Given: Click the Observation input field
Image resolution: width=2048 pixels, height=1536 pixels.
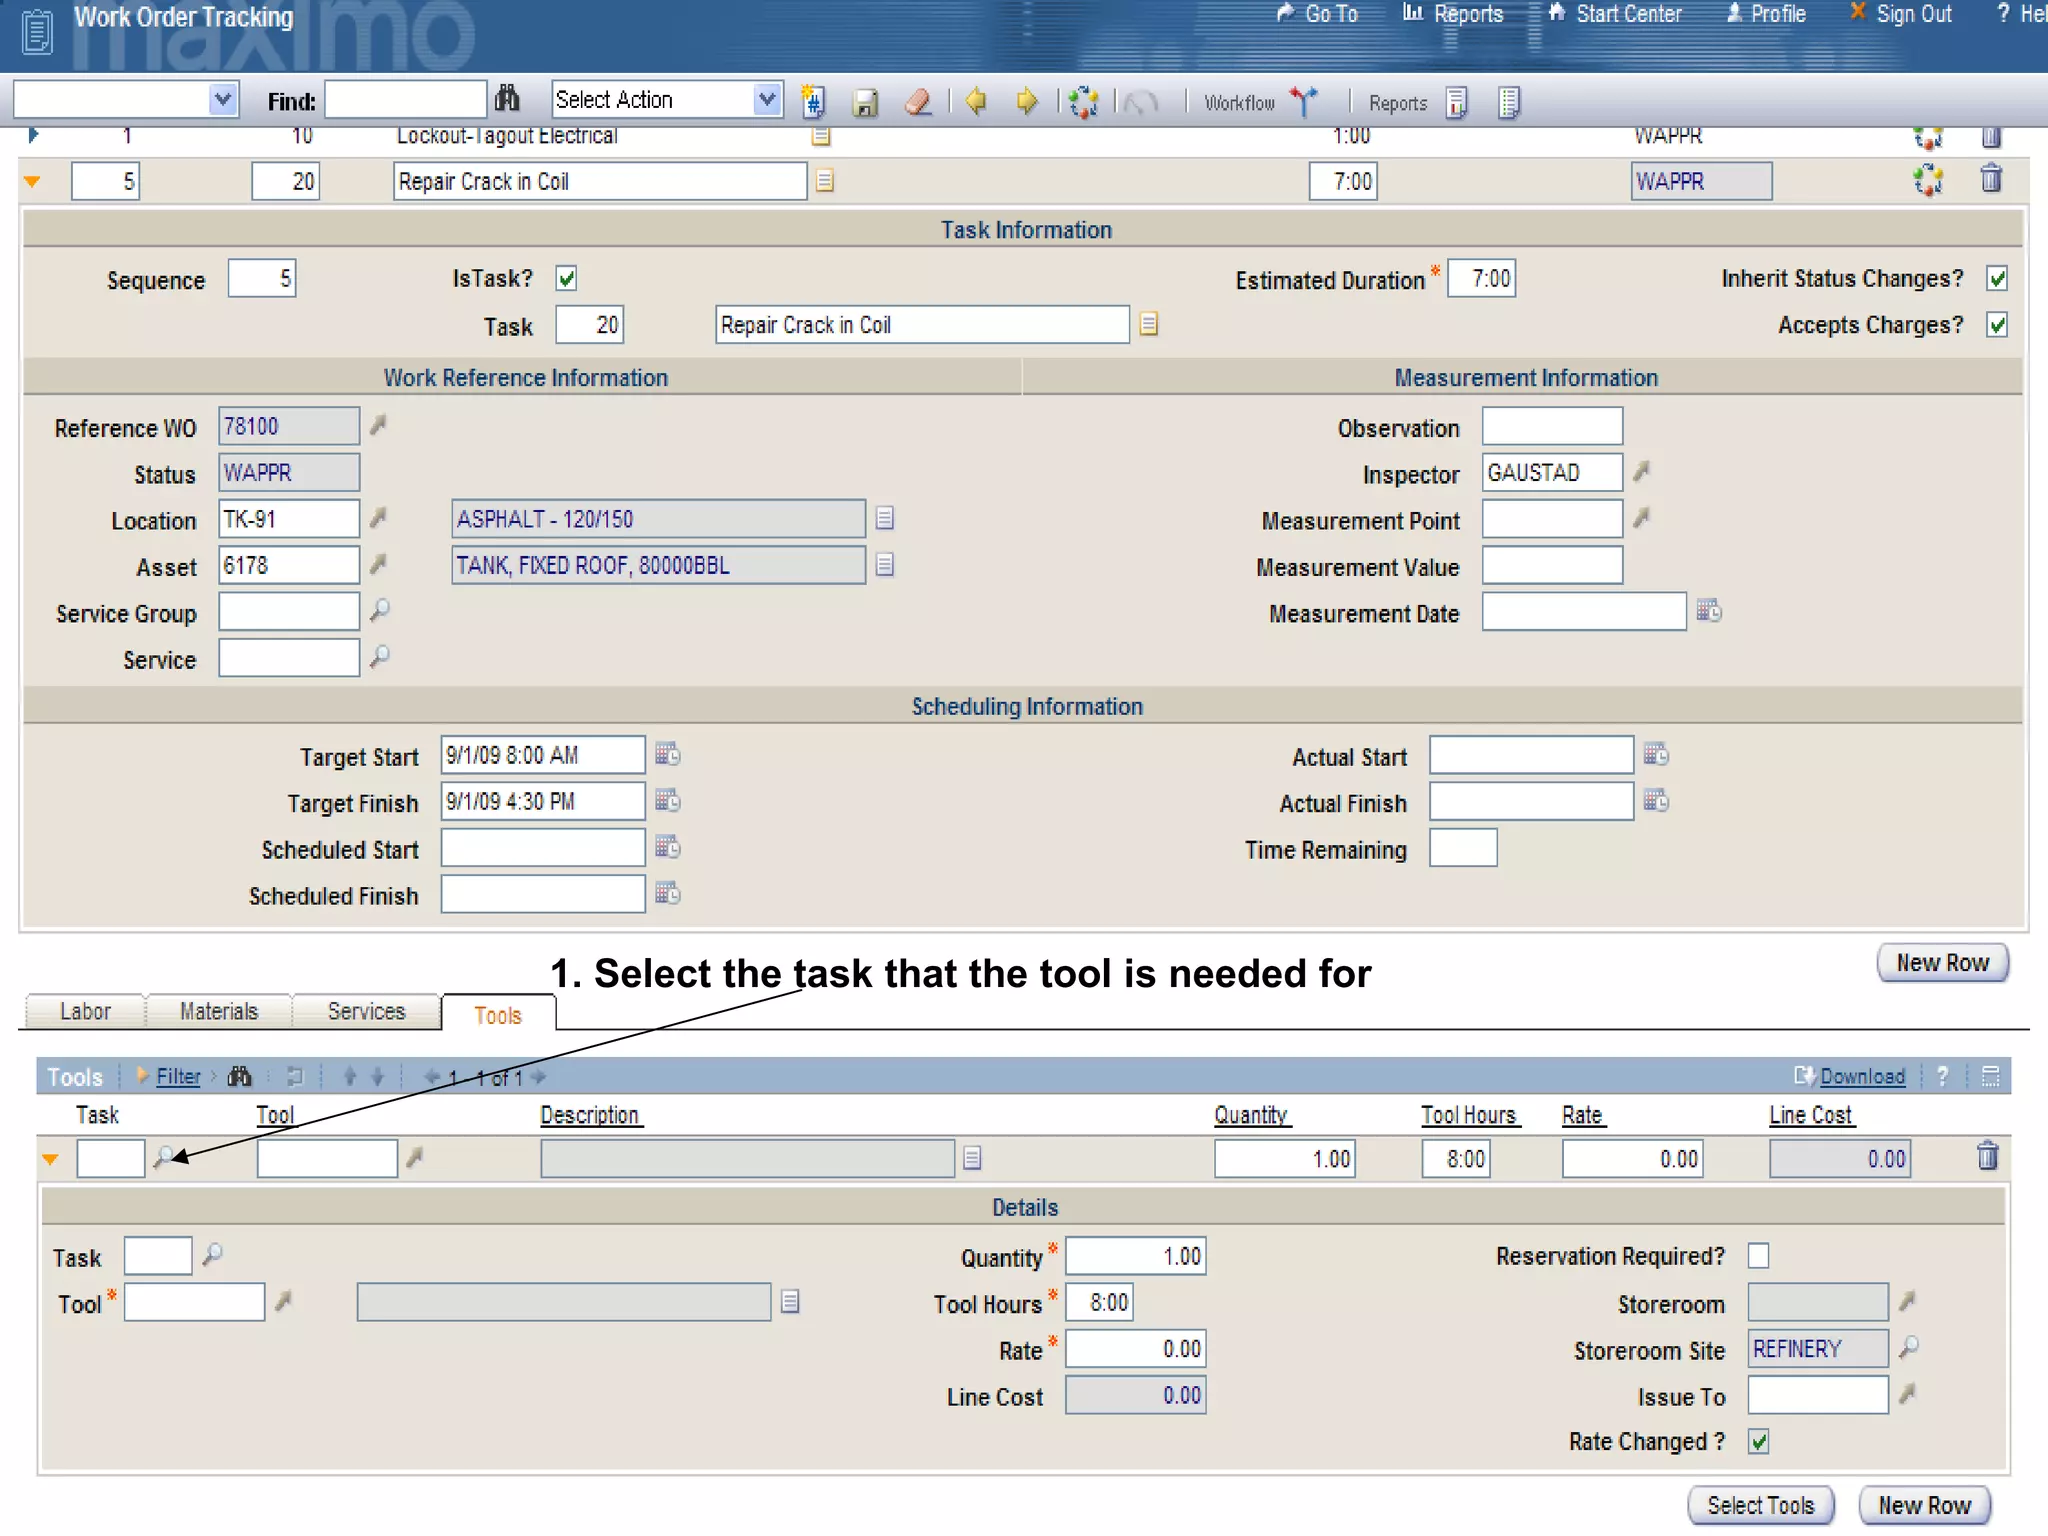Looking at the screenshot, I should tap(1552, 426).
